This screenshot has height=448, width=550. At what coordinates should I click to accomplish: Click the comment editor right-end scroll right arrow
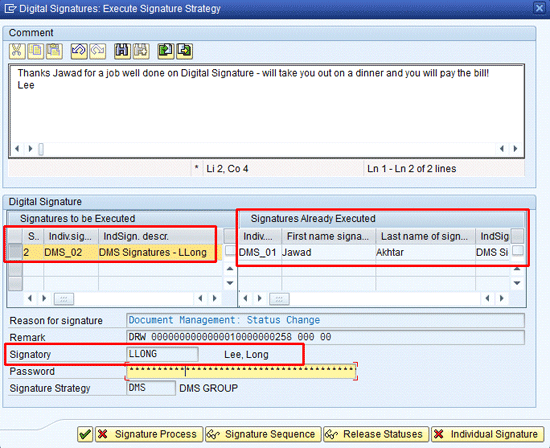click(515, 149)
